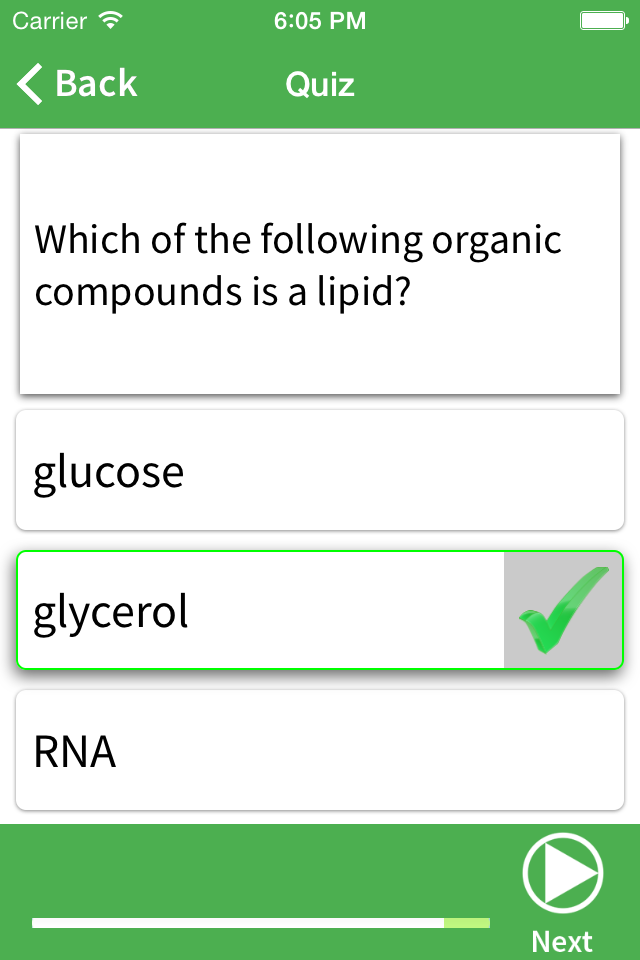Viewport: 640px width, 960px height.
Task: Tap the 6:05 PM clock
Action: (x=320, y=19)
